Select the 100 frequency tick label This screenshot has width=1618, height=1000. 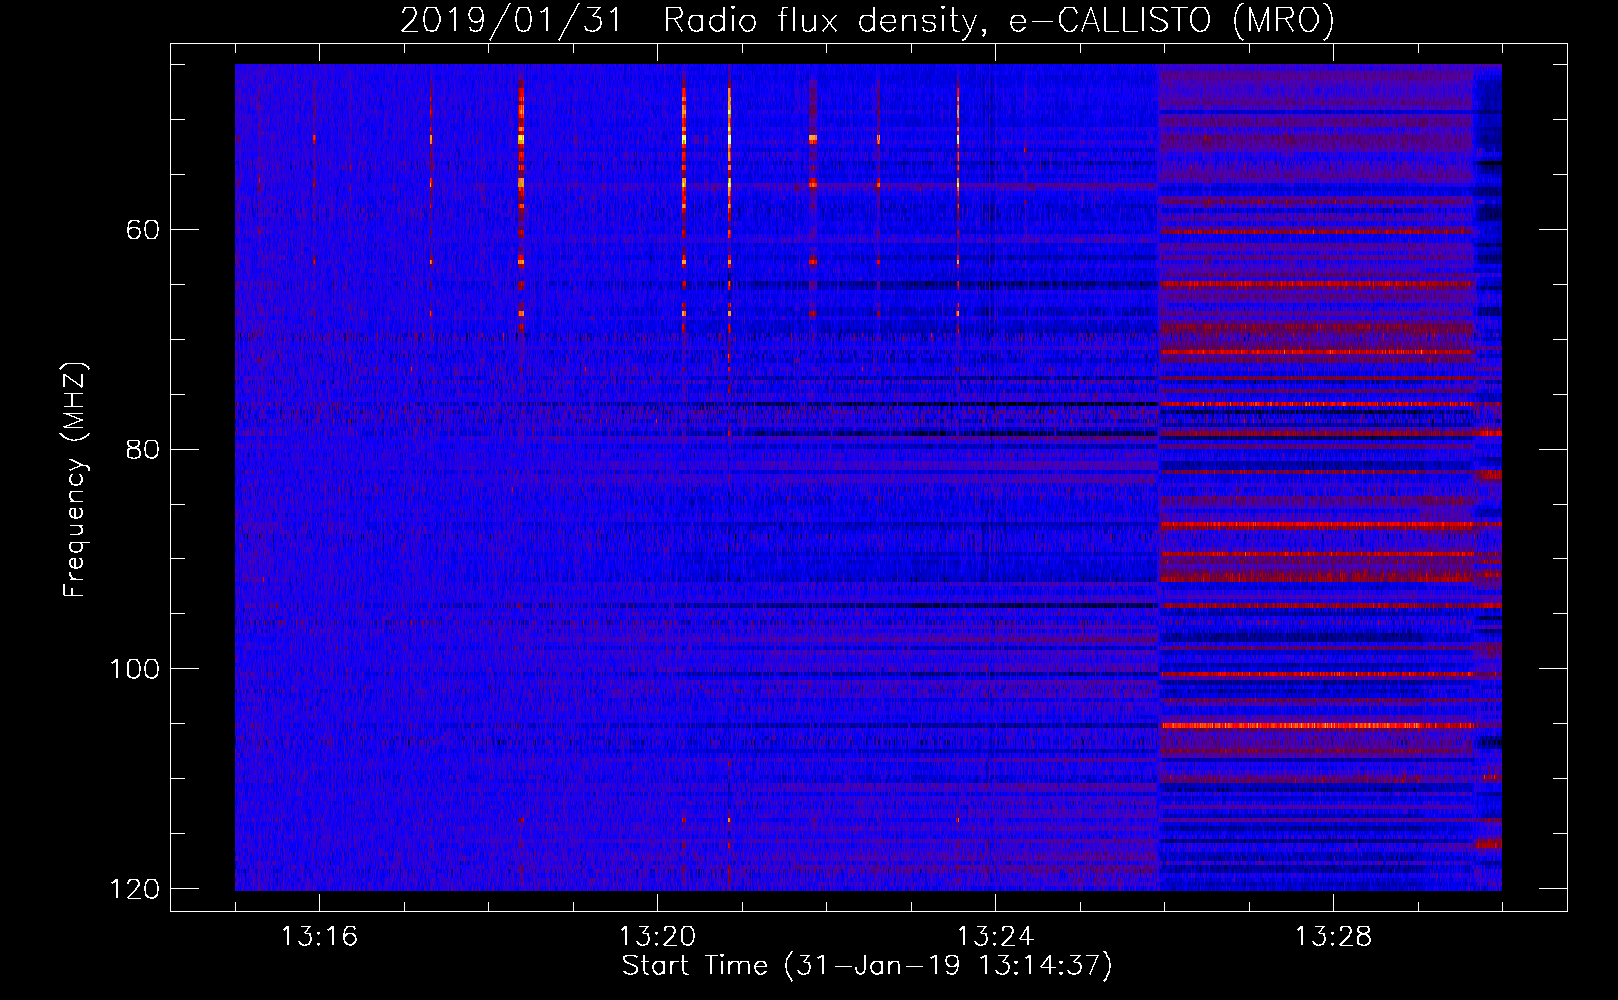[x=134, y=669]
